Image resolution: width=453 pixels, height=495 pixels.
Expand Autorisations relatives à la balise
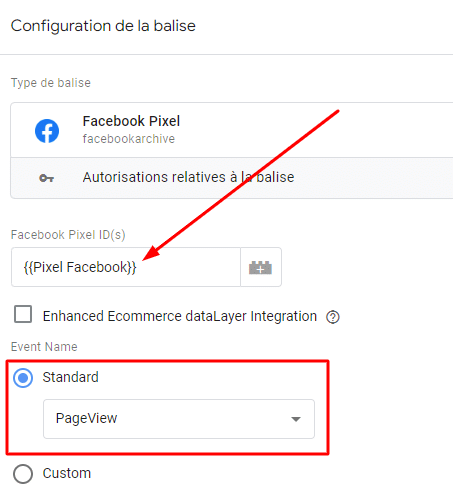232,178
